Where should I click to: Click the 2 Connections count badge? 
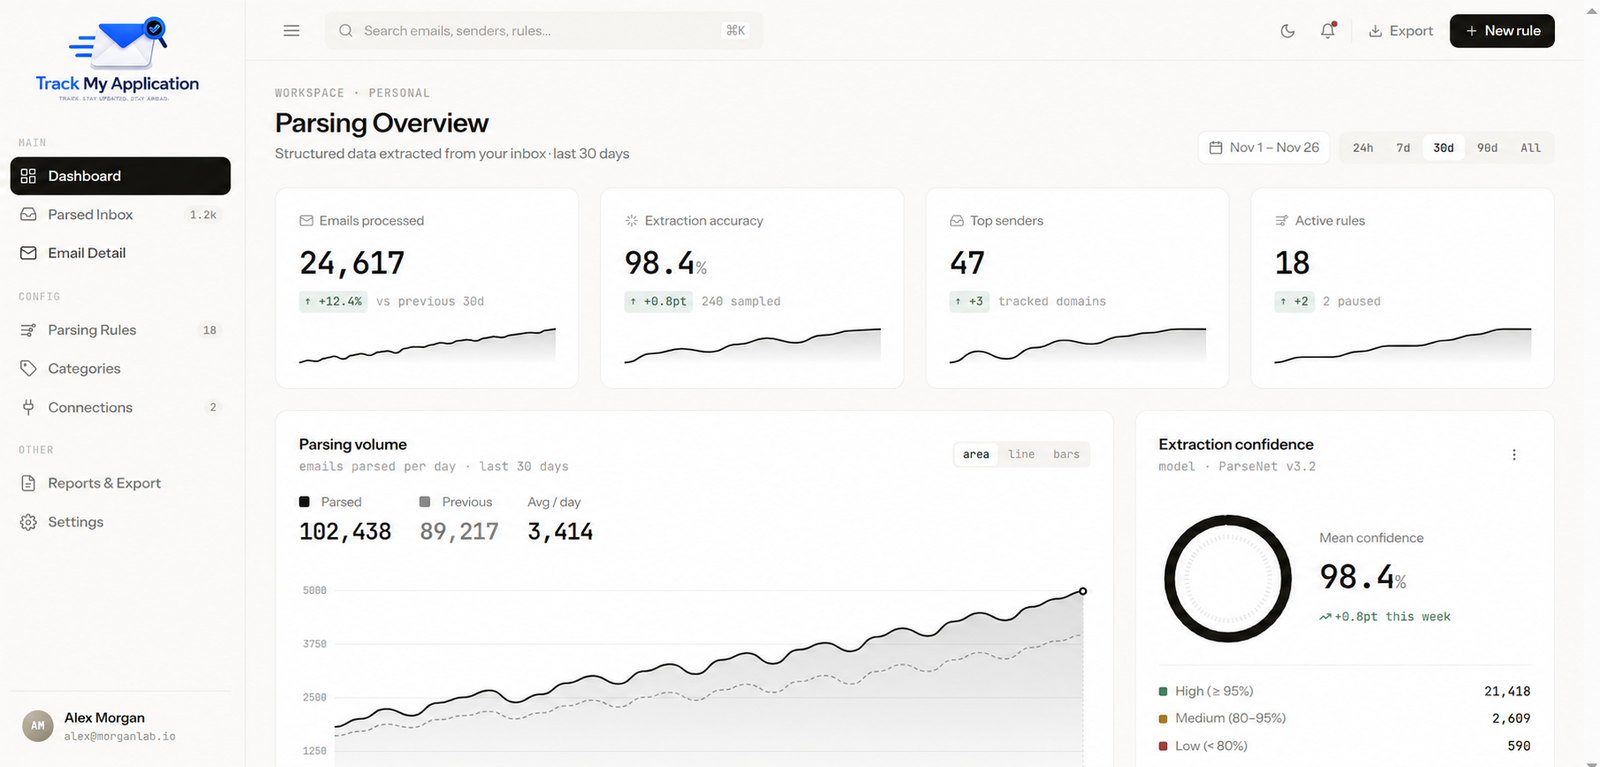click(213, 408)
